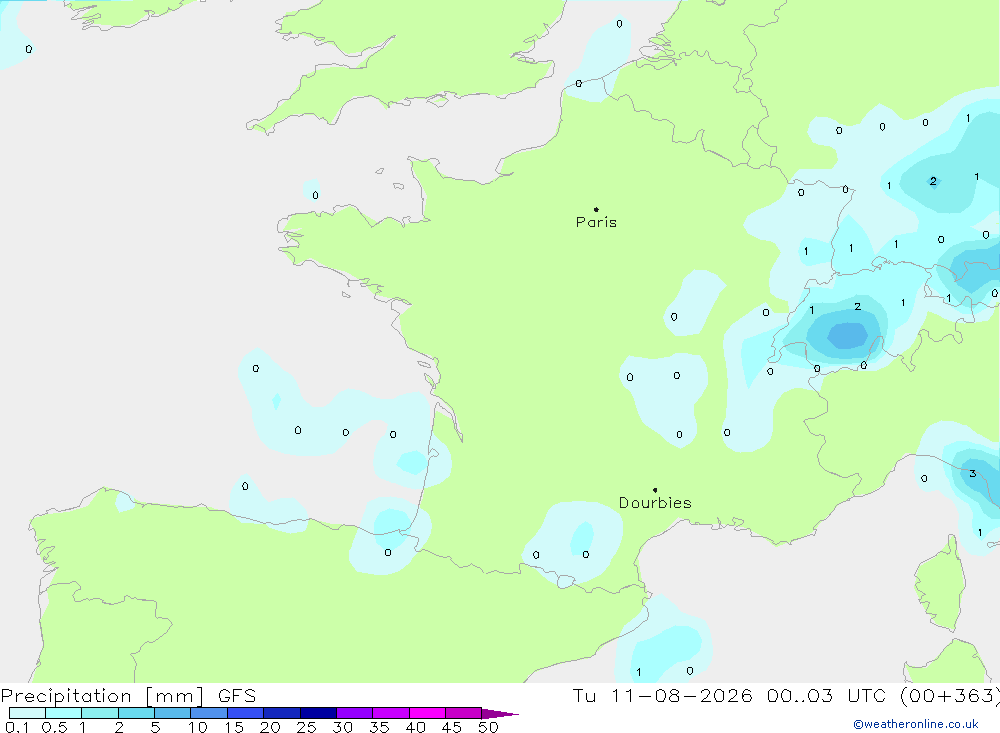Viewport: 1000px width, 733px height.
Task: Click the black dot marker above Dourbies
Action: (x=655, y=490)
